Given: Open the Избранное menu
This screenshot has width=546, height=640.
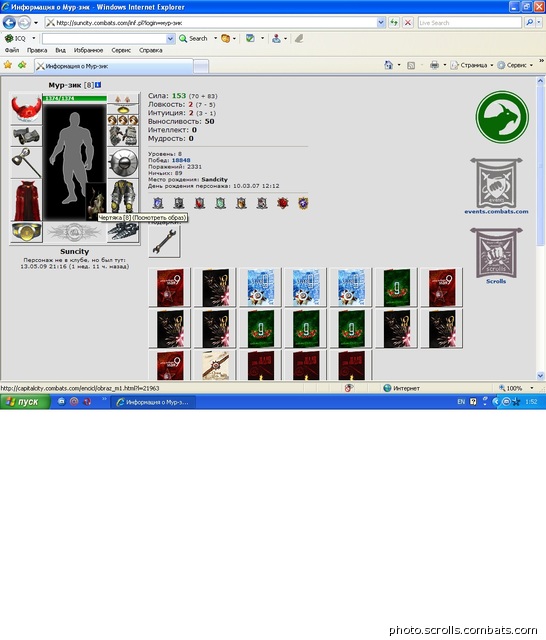Looking at the screenshot, I should tap(88, 50).
